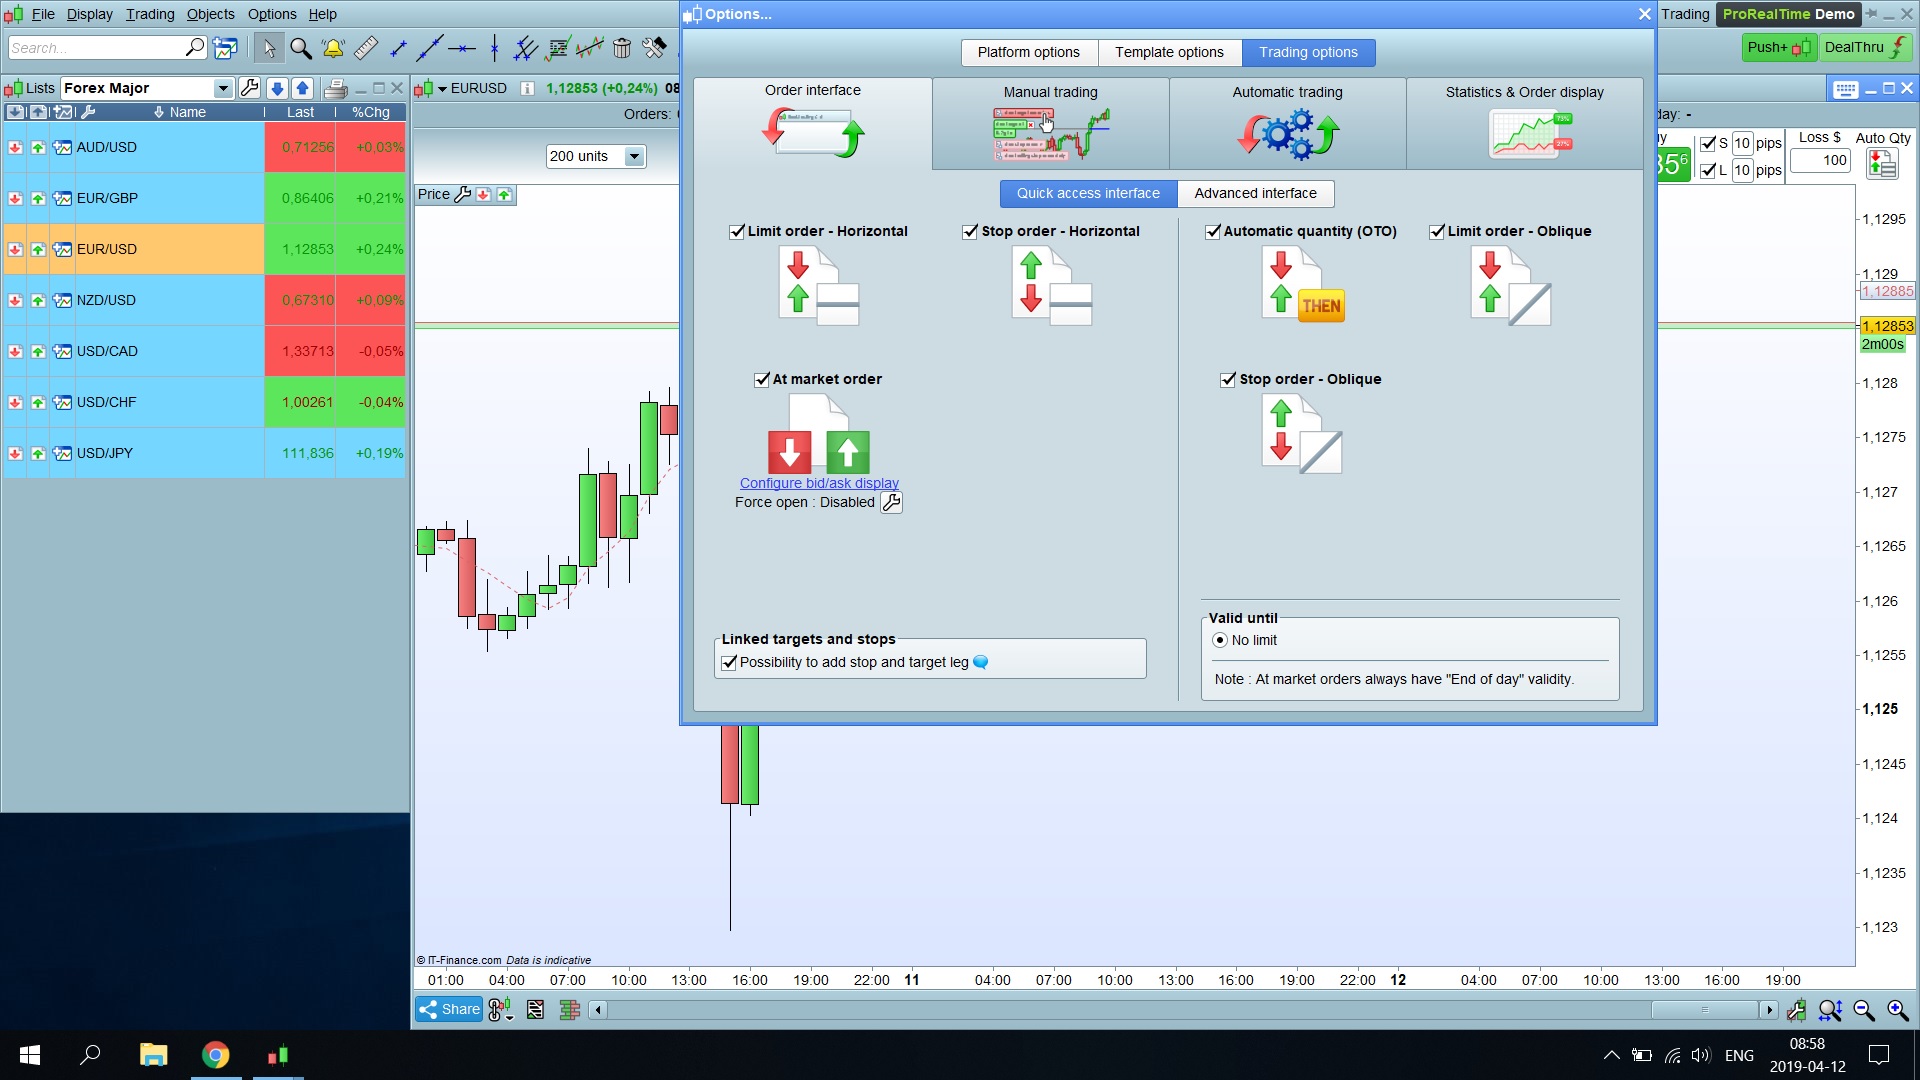Select the ruler measurement tool
The height and width of the screenshot is (1080, 1920).
(x=365, y=48)
